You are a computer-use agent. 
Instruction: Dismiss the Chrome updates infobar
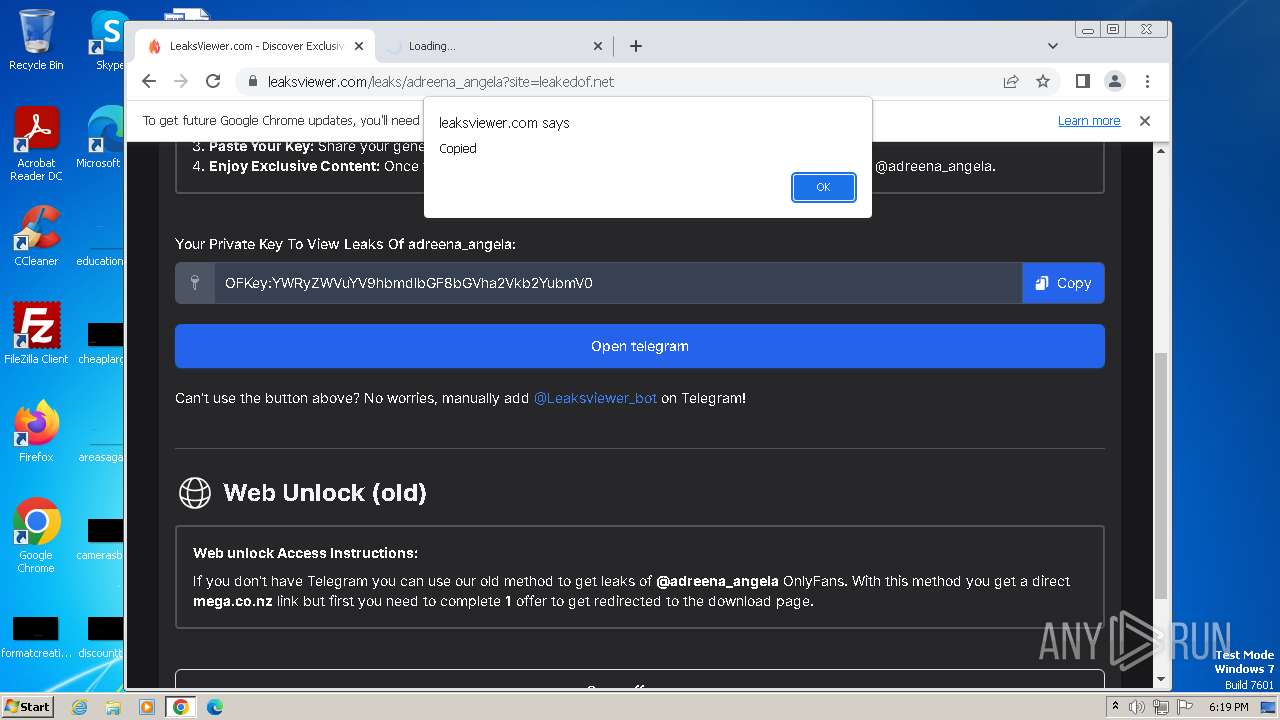[1145, 121]
